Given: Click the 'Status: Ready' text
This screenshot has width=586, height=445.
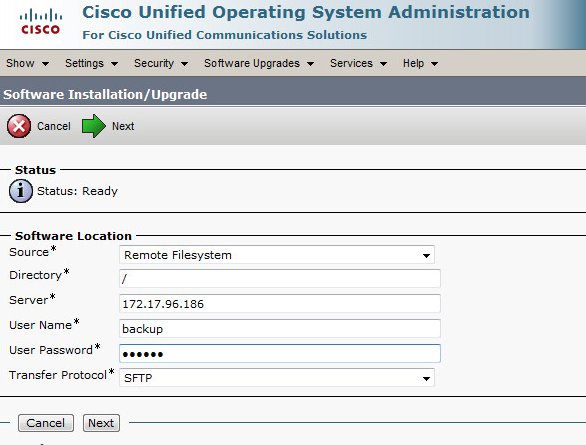Looking at the screenshot, I should tap(77, 191).
